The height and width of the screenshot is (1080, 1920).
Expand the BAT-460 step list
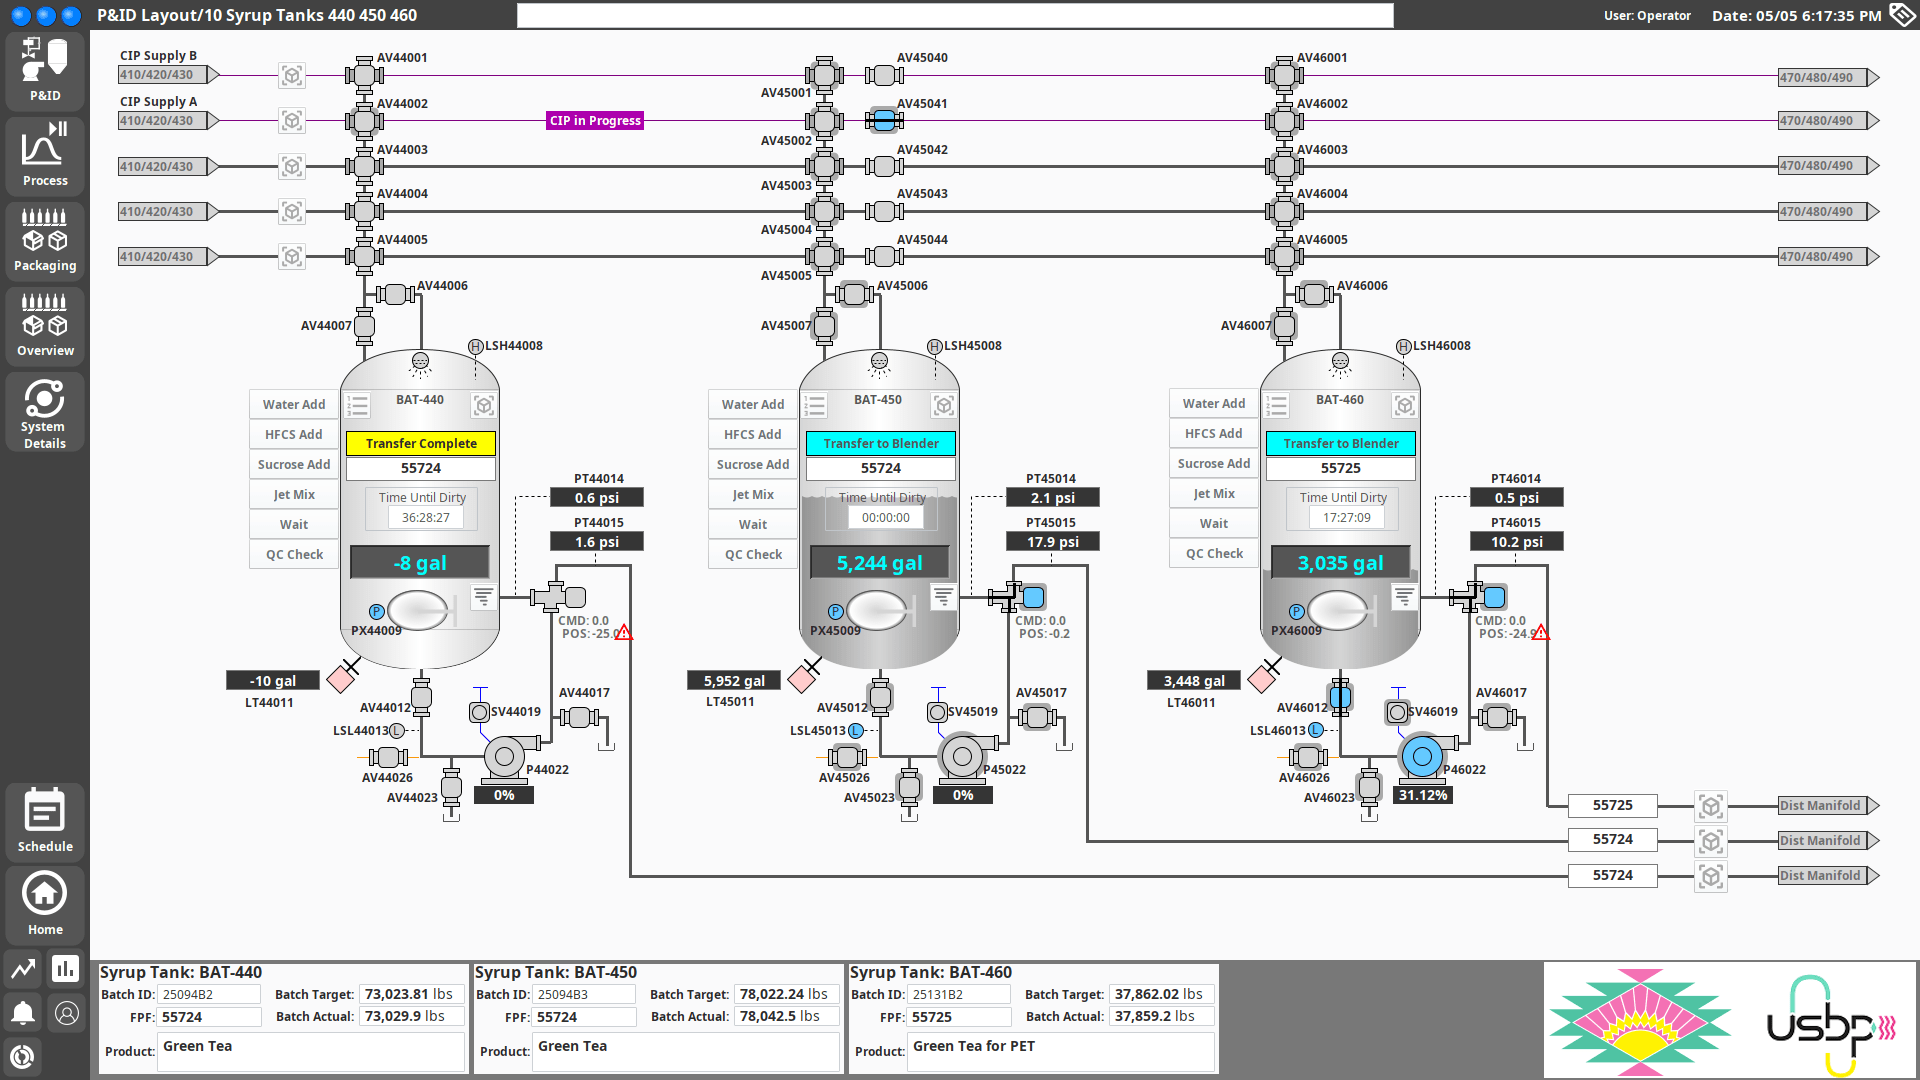(1276, 405)
